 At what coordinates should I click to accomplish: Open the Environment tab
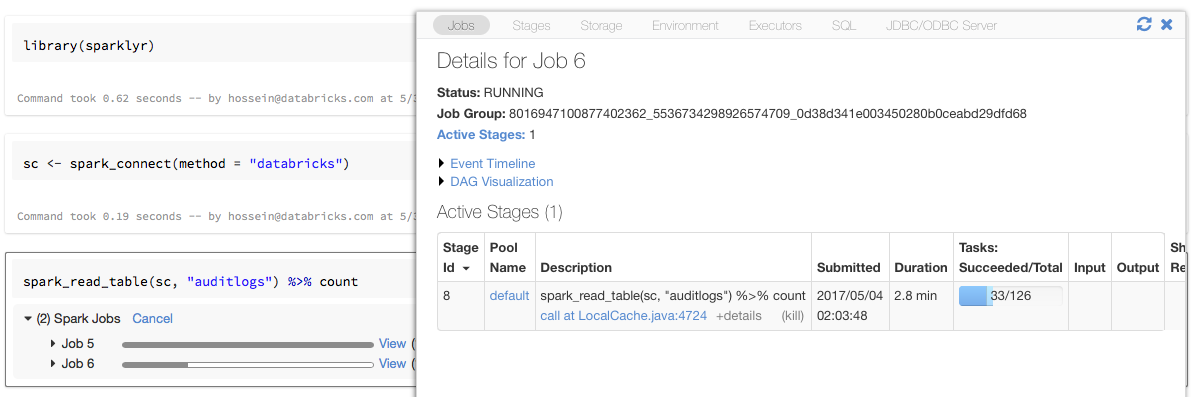pos(685,25)
